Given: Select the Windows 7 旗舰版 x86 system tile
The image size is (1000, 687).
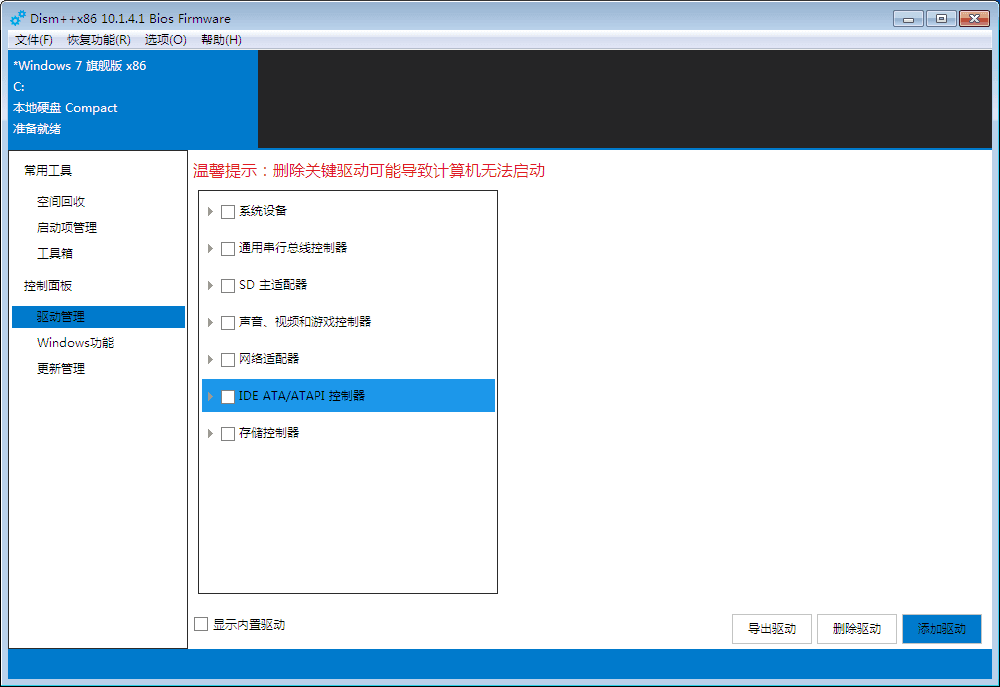Looking at the screenshot, I should click(x=132, y=98).
